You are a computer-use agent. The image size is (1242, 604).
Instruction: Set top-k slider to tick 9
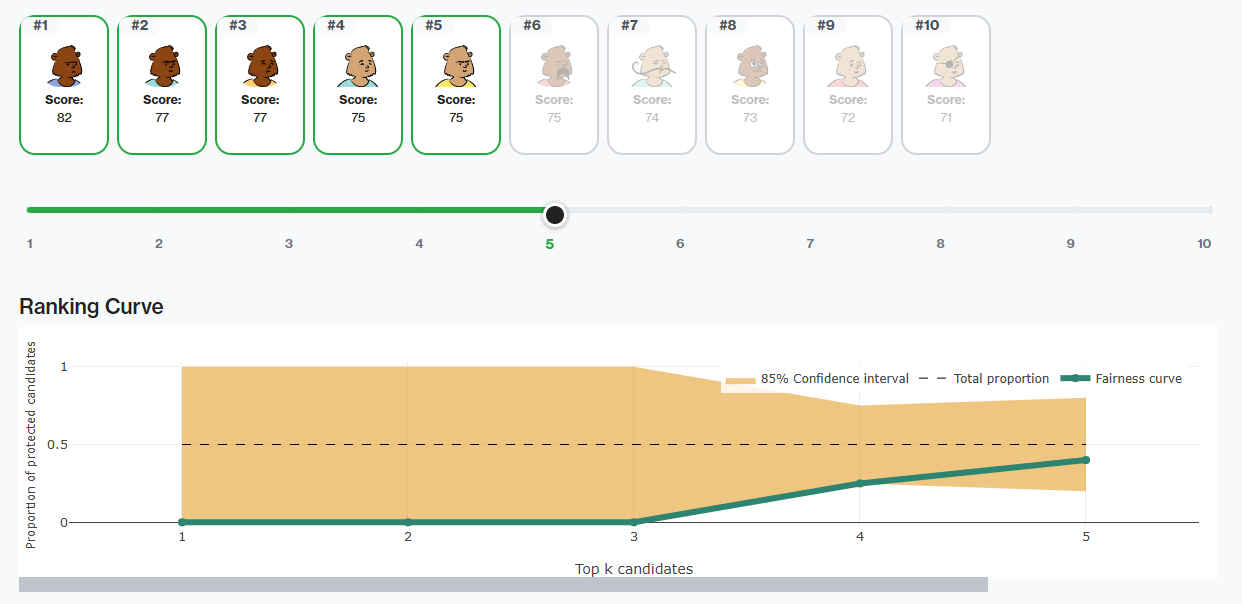tap(1070, 243)
